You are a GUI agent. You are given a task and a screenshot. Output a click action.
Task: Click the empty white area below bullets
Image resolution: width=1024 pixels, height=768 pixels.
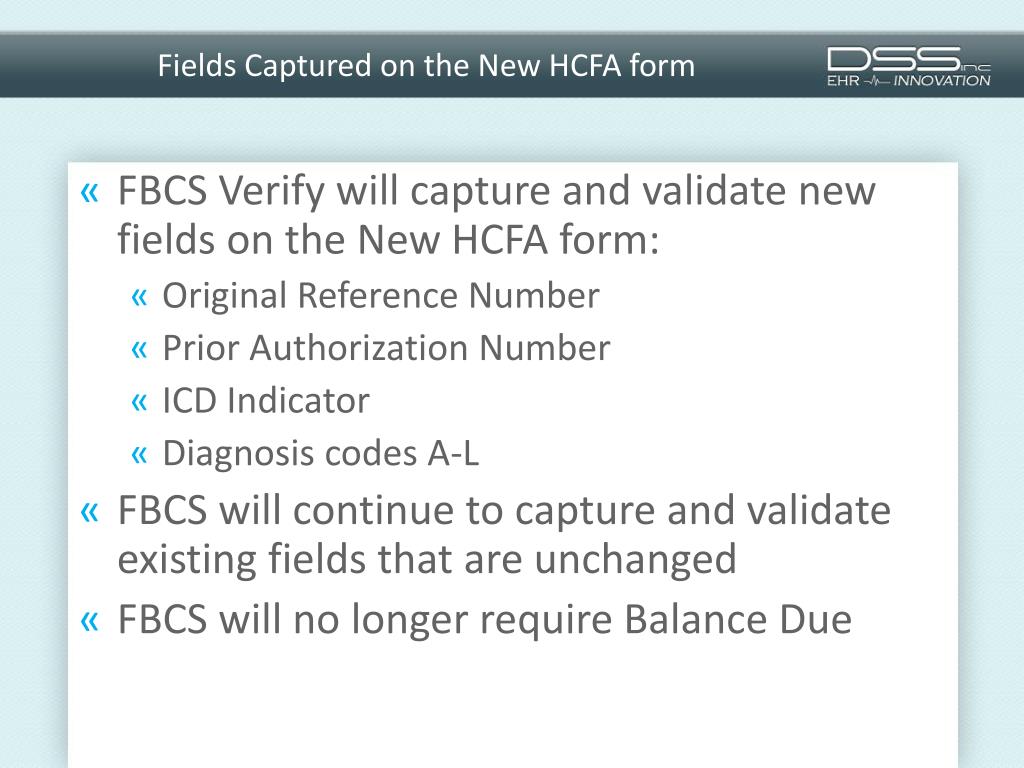point(513,705)
